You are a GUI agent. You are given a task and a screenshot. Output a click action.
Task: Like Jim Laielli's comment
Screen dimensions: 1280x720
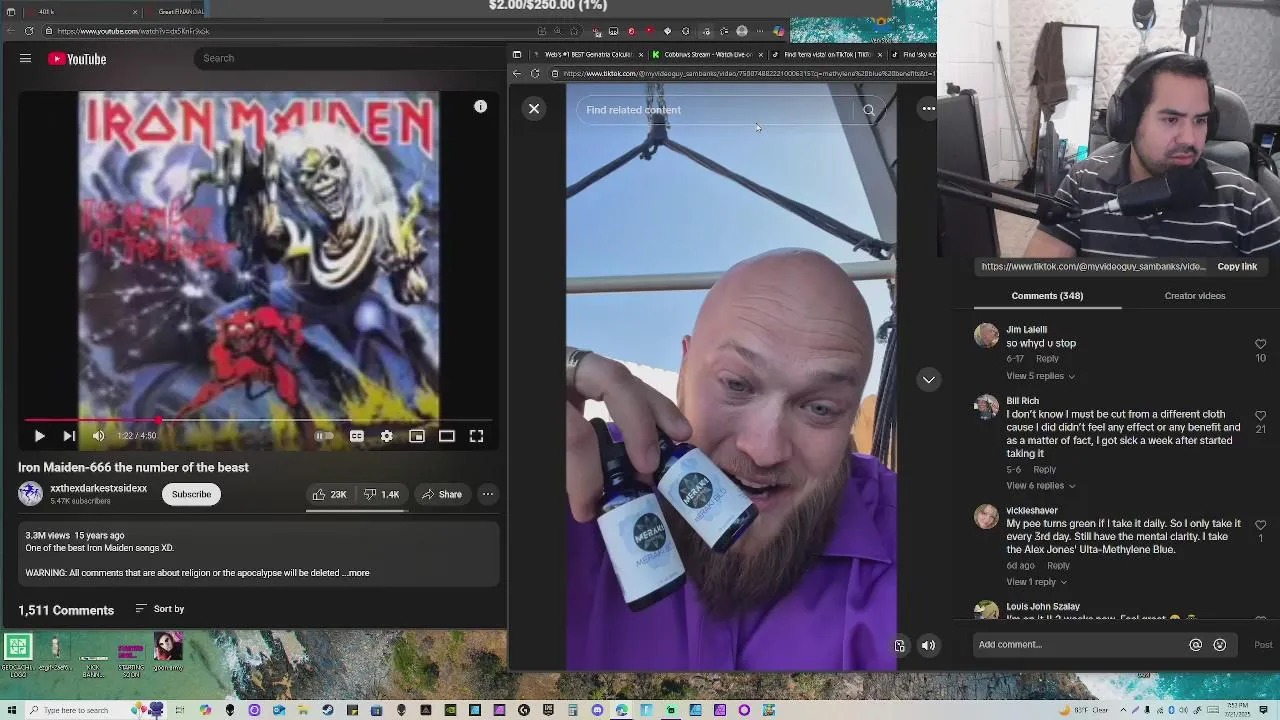coord(1260,344)
